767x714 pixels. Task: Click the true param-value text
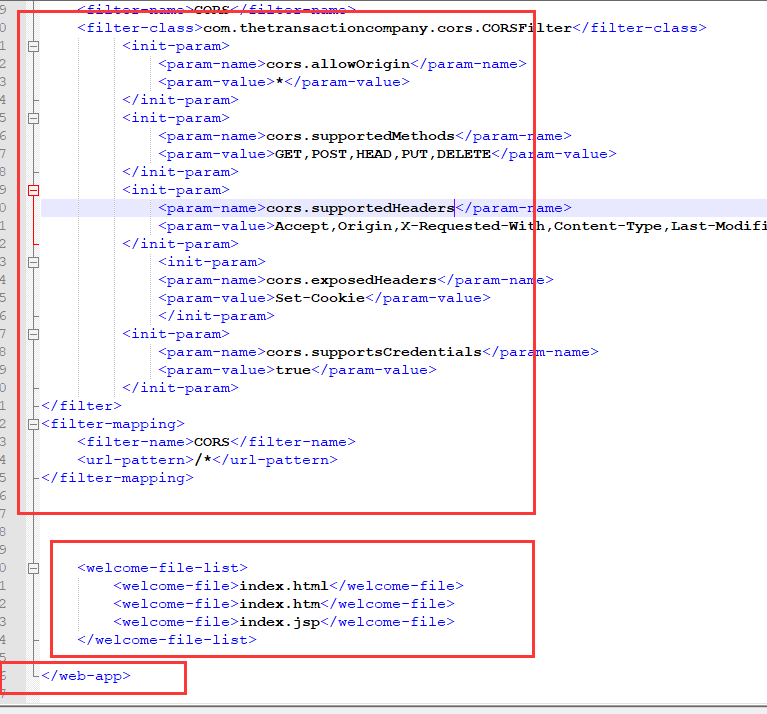[x=293, y=370]
